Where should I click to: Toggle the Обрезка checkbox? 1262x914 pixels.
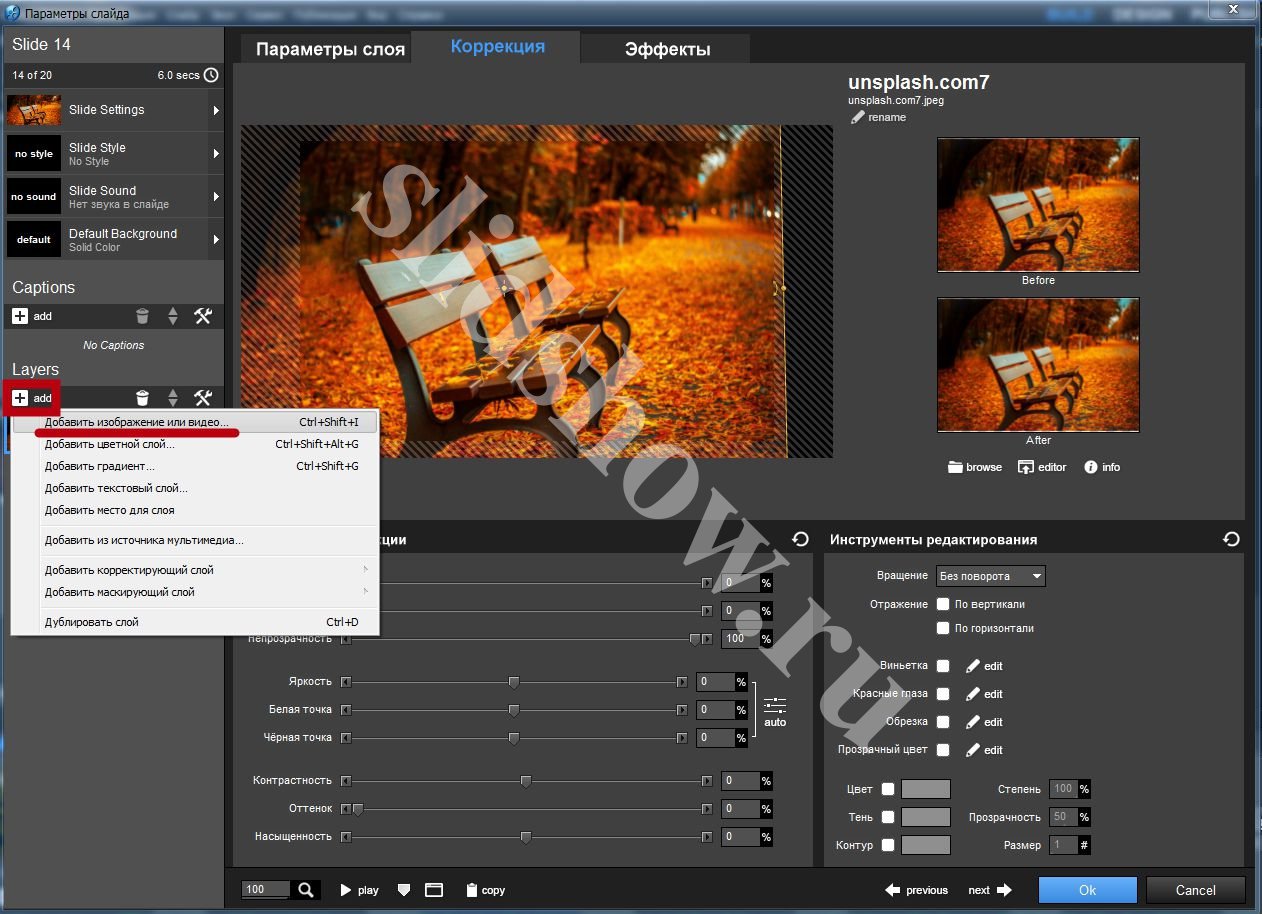pos(943,722)
